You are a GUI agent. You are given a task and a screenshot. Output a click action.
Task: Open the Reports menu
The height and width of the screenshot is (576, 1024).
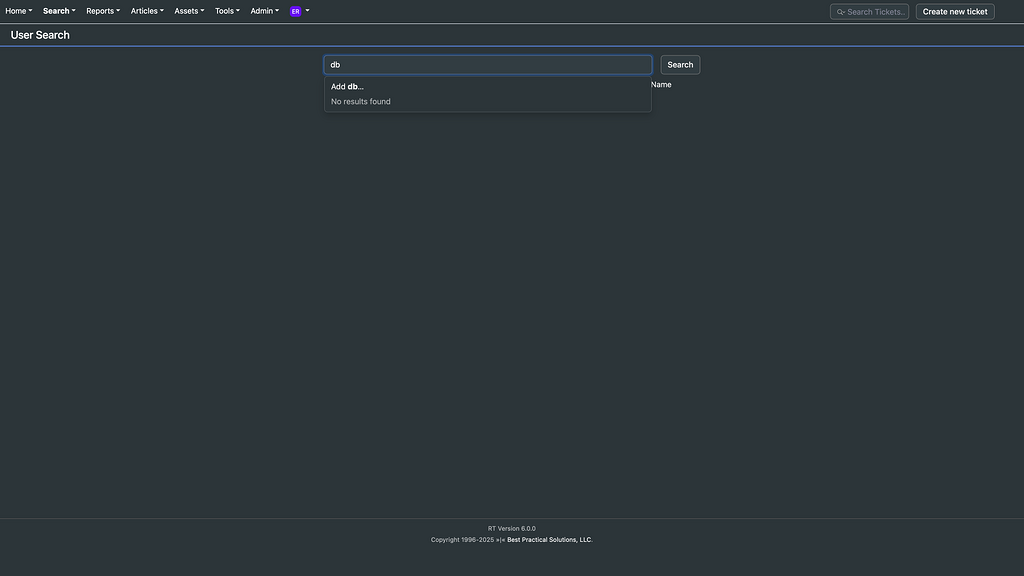(100, 9)
